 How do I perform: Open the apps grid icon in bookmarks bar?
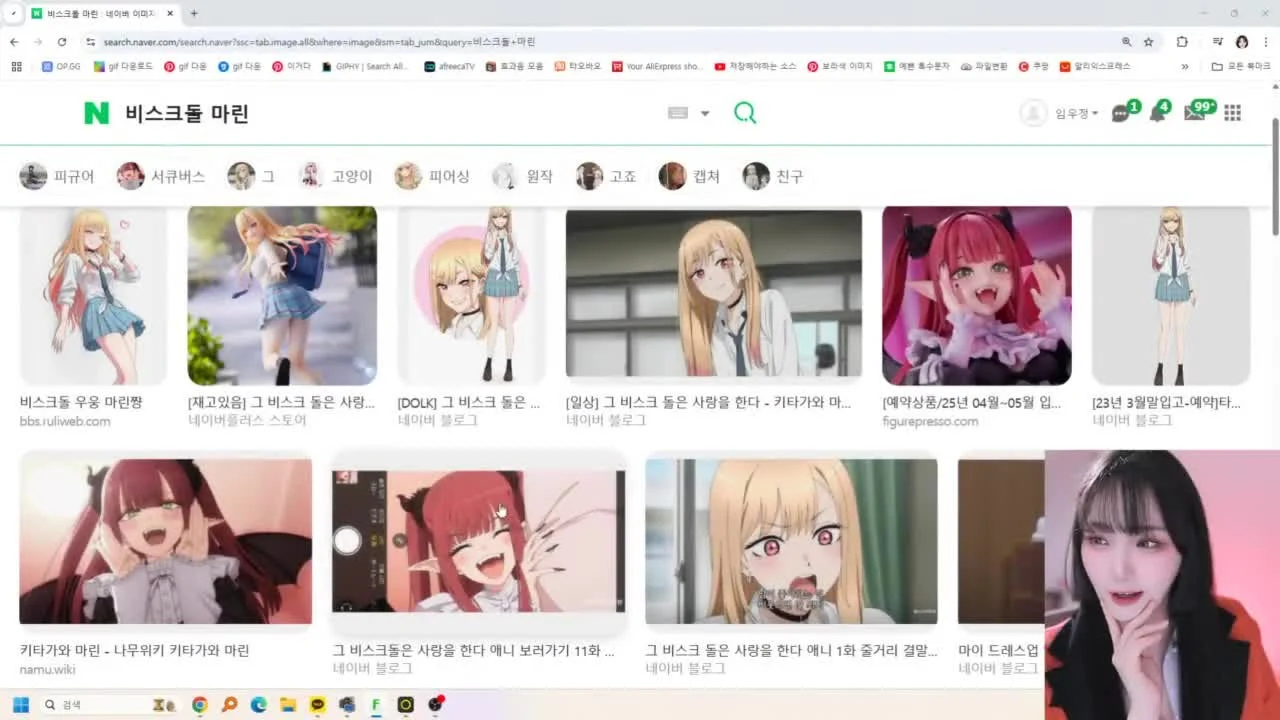coord(16,66)
